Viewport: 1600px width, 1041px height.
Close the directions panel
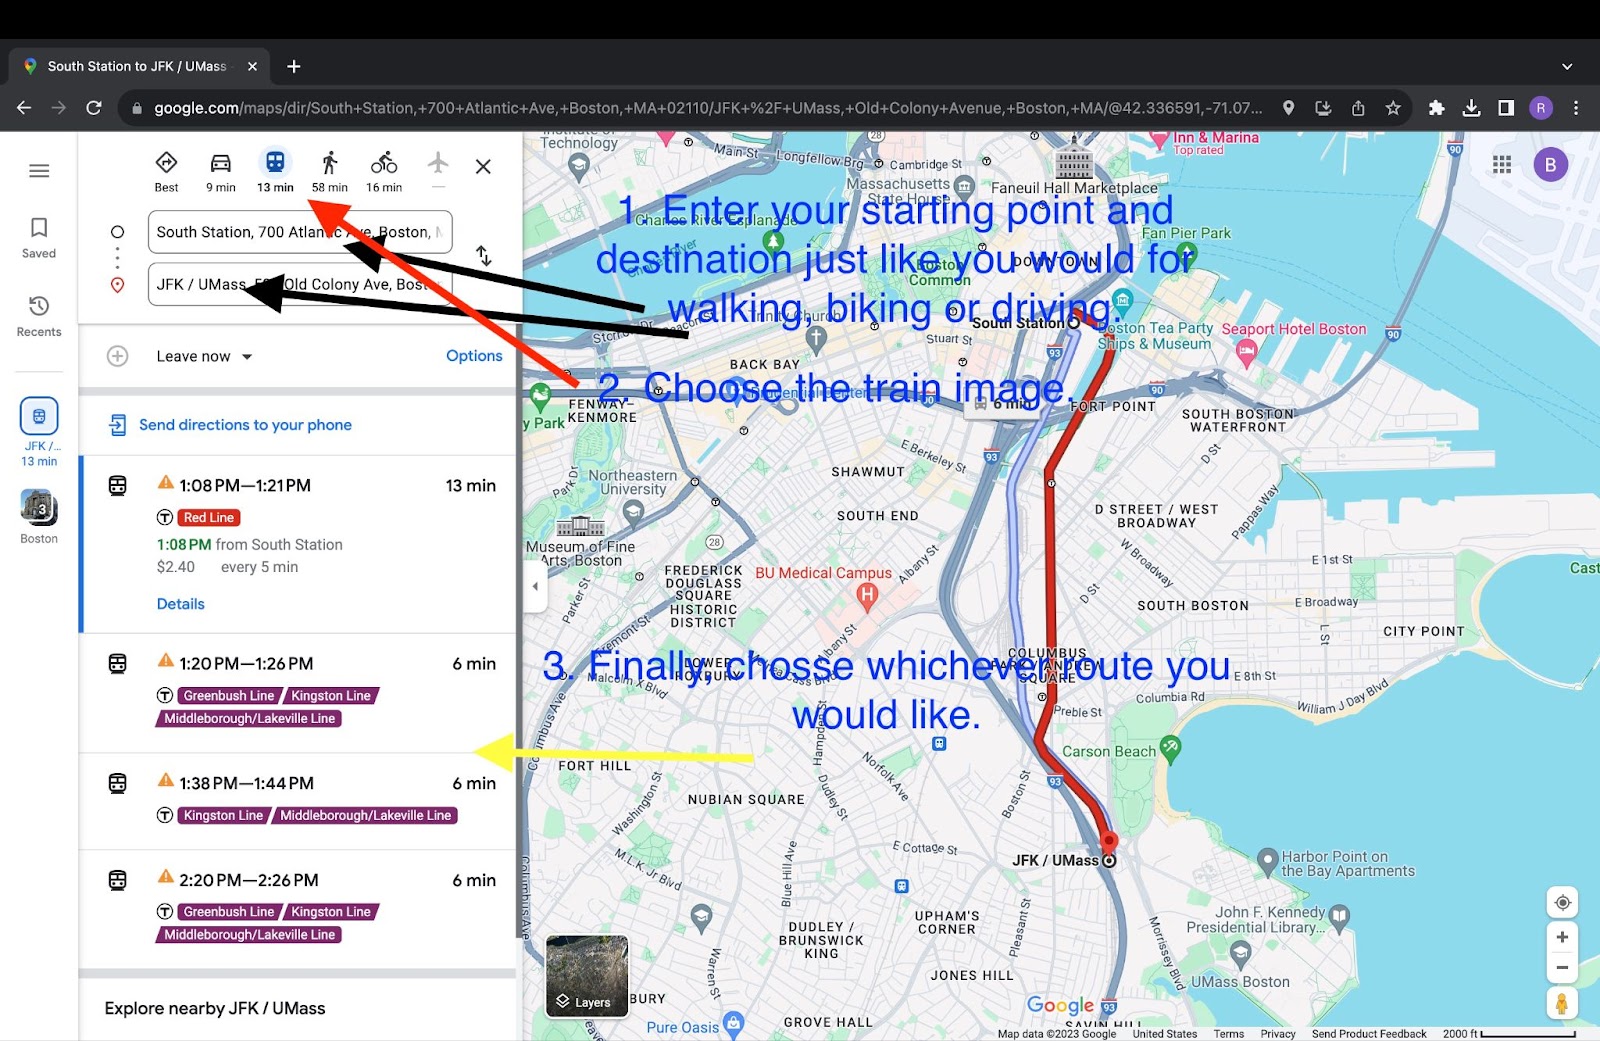[483, 167]
